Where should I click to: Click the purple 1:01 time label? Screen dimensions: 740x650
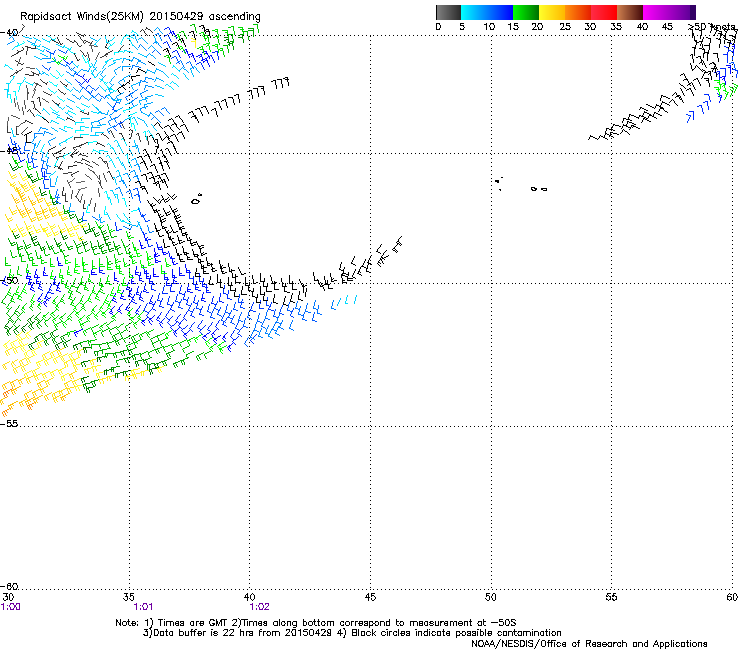click(x=143, y=607)
